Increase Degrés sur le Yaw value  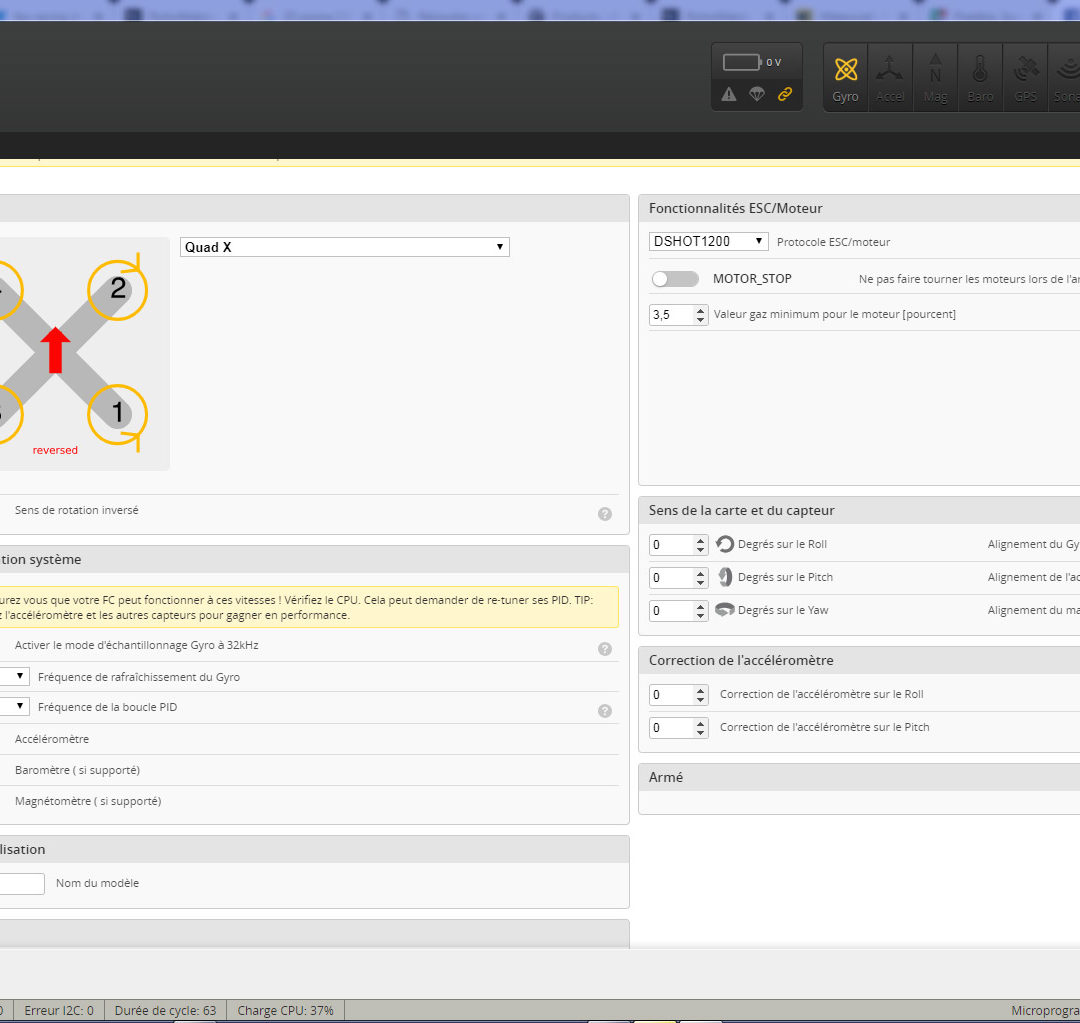tap(700, 607)
